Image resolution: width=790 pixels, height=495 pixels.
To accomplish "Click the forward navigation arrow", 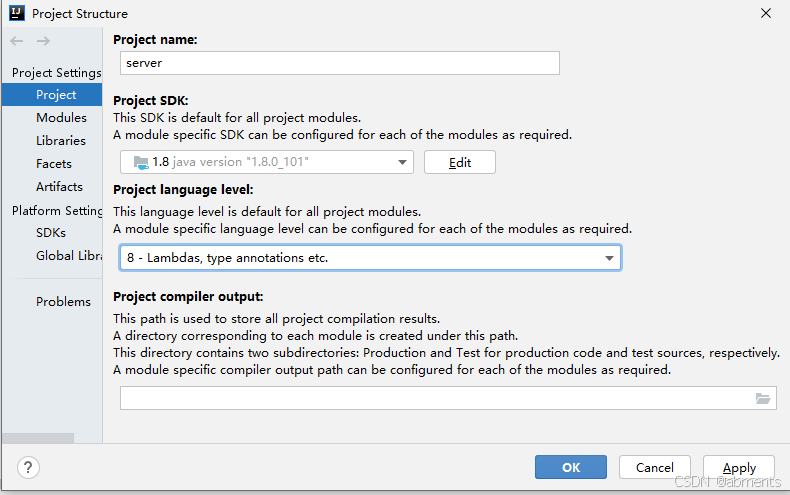I will (x=43, y=41).
